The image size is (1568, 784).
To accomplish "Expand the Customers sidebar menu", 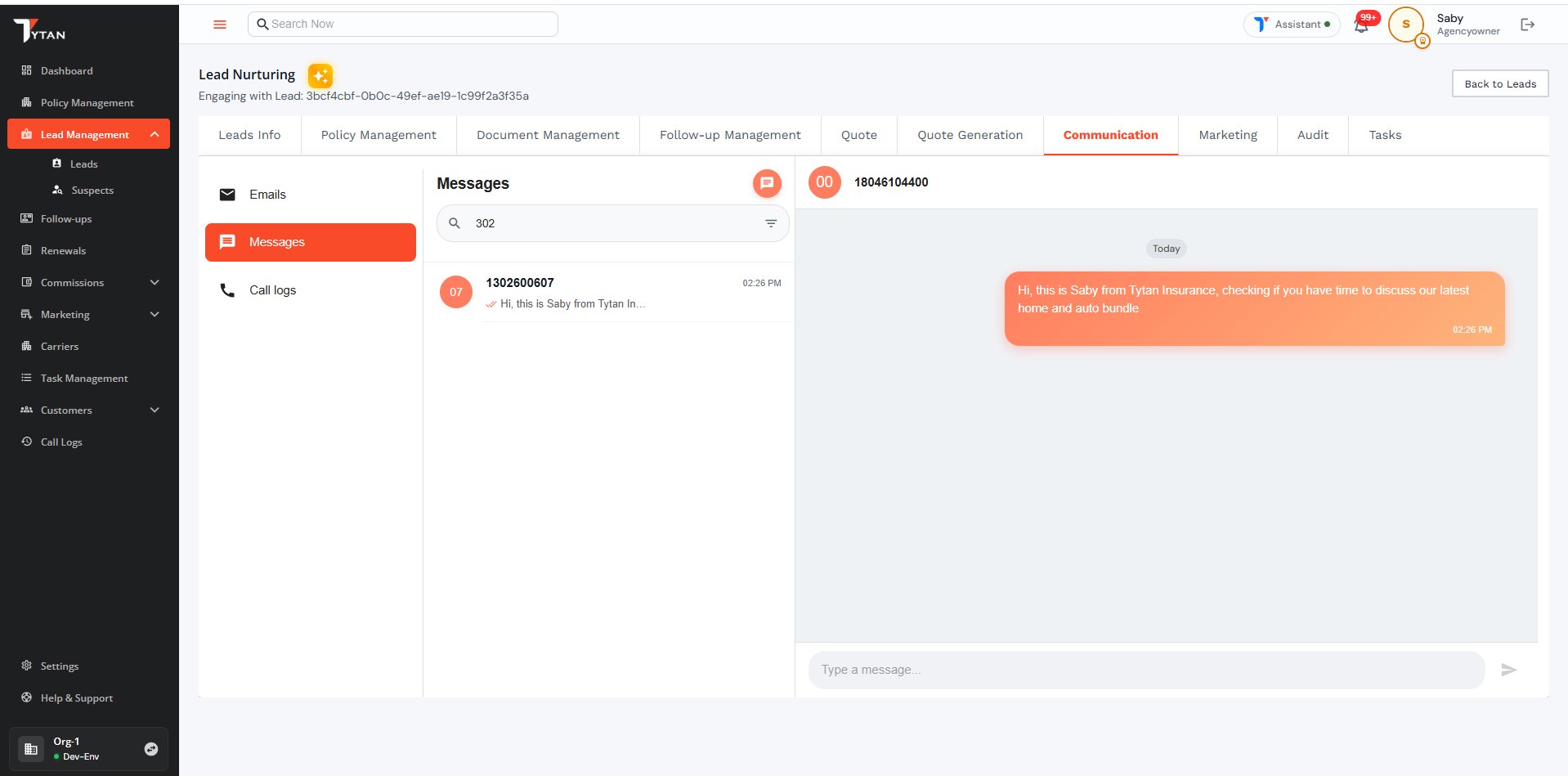I will 154,411.
